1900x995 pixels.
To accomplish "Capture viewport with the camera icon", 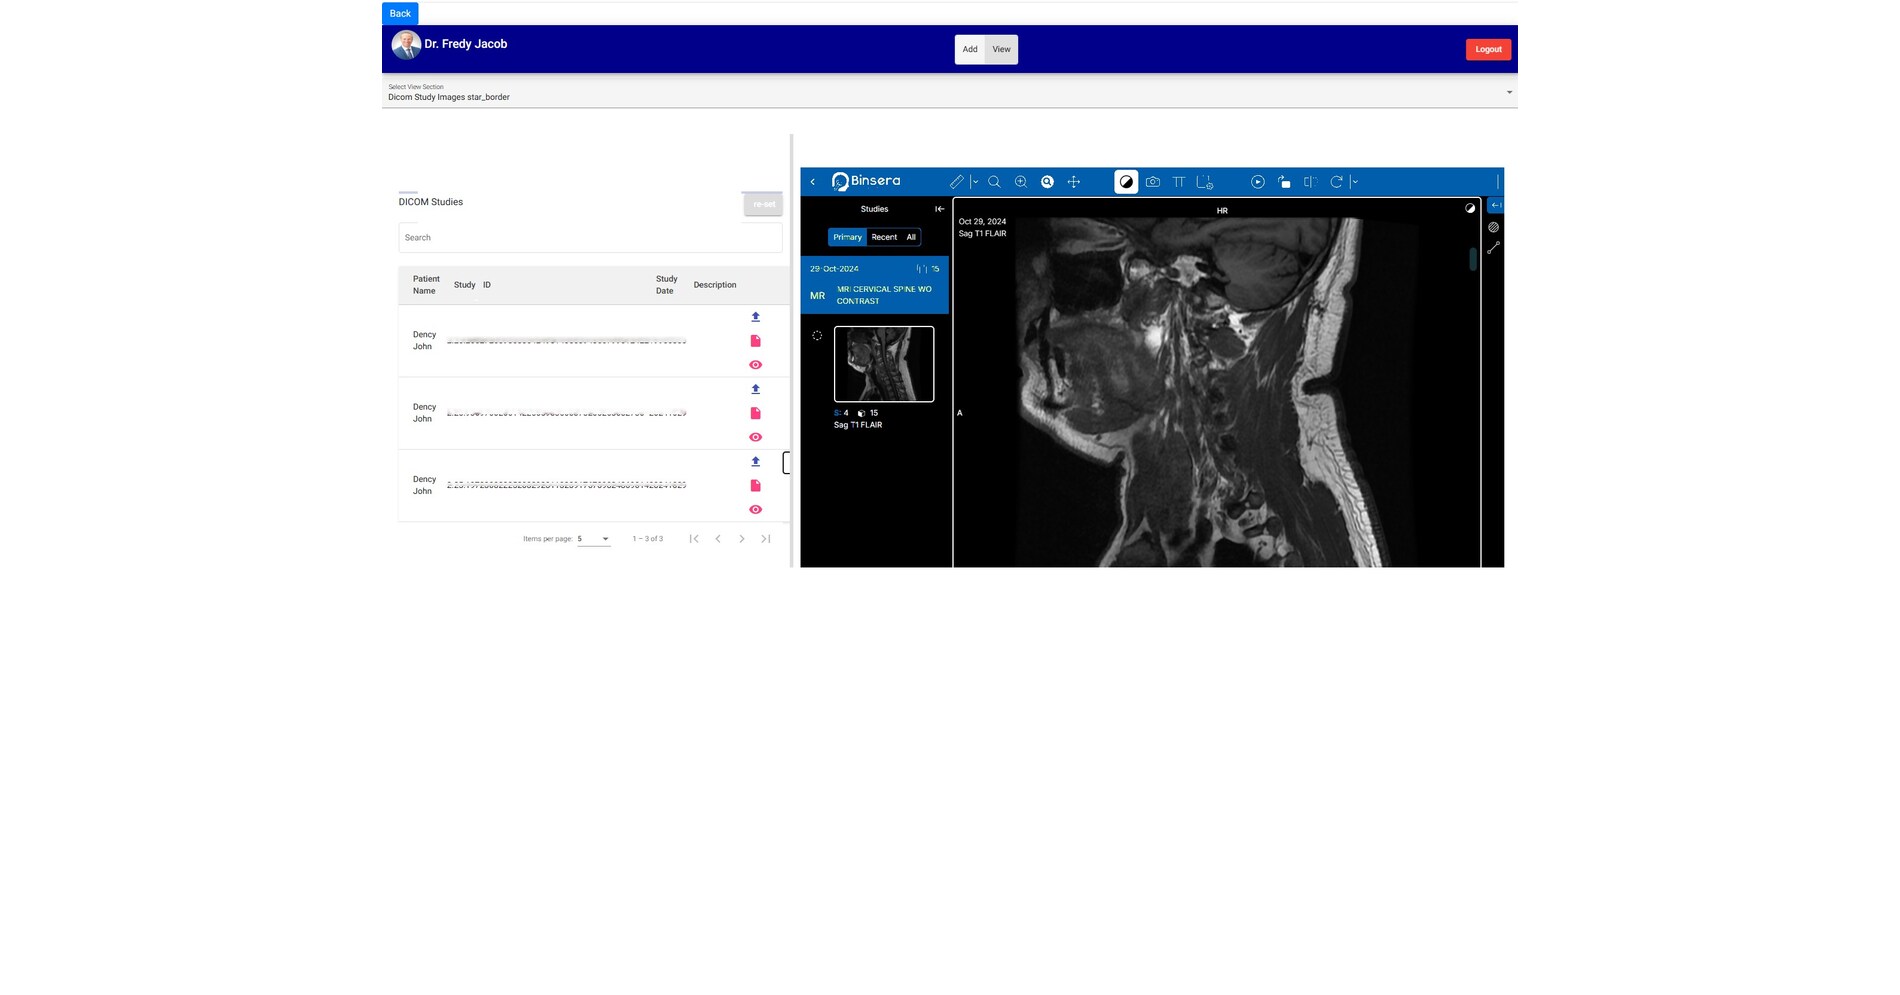I will (x=1152, y=182).
